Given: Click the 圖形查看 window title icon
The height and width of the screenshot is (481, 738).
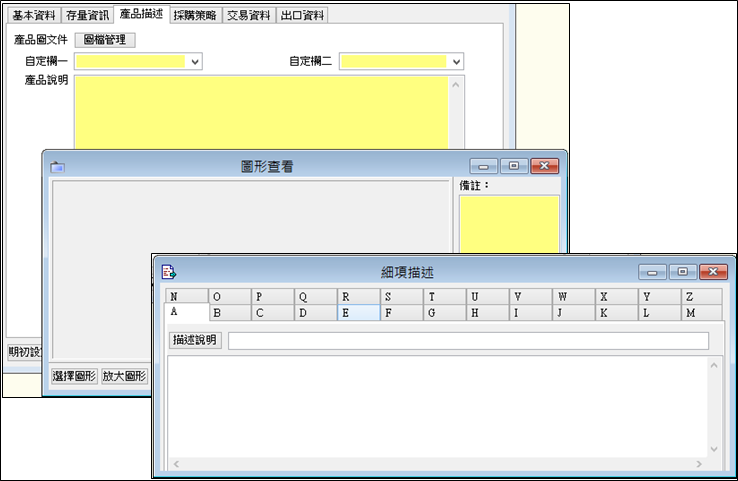Looking at the screenshot, I should point(57,167).
